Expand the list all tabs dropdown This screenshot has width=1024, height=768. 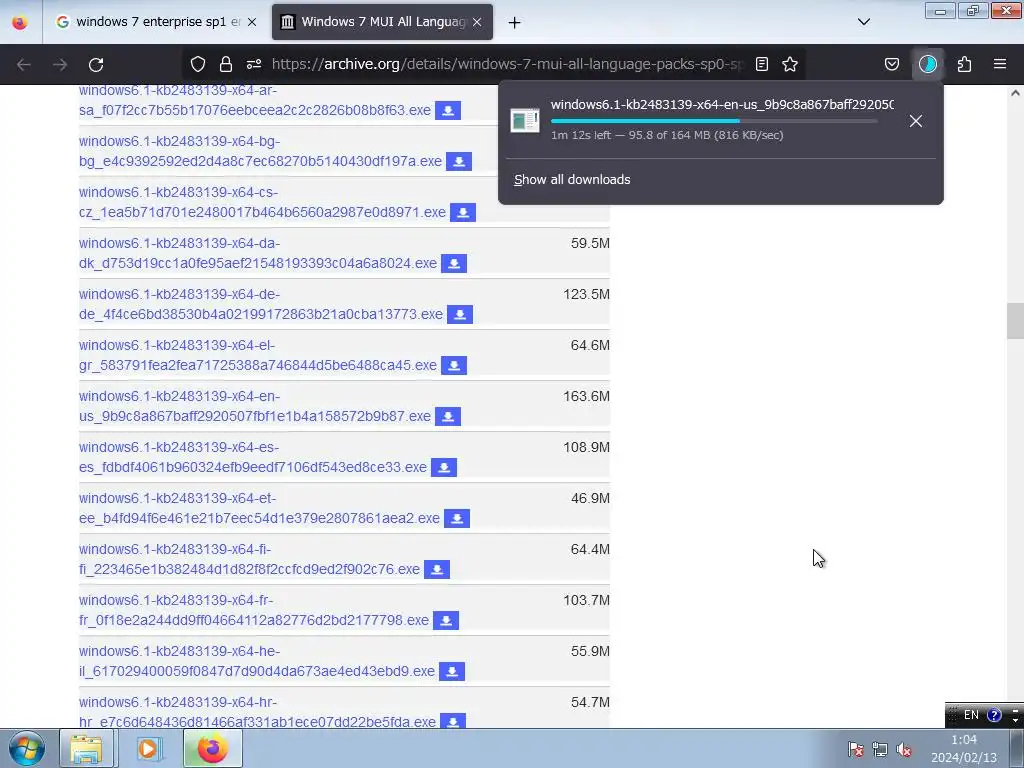pos(863,22)
